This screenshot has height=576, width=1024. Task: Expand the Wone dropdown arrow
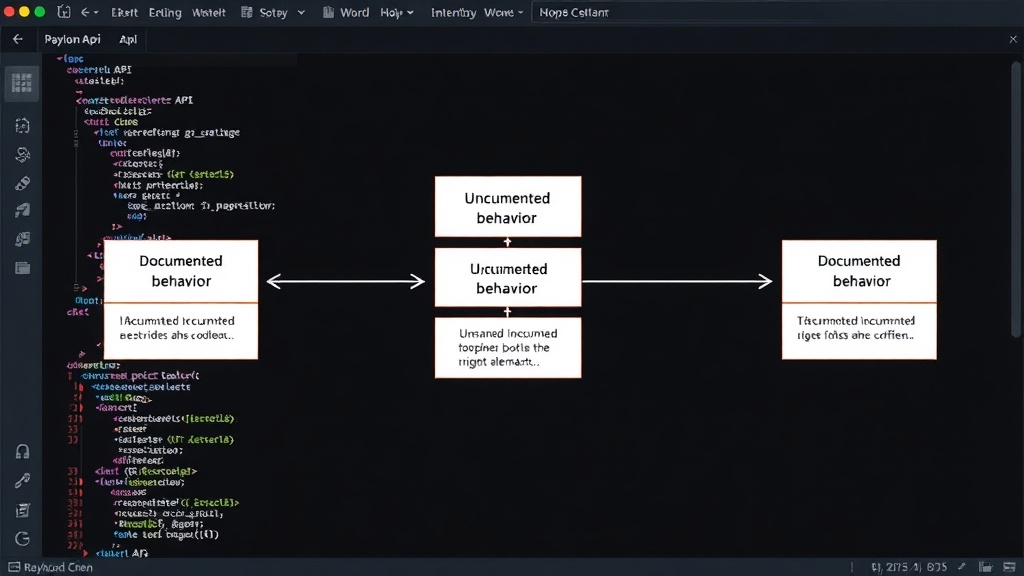520,12
